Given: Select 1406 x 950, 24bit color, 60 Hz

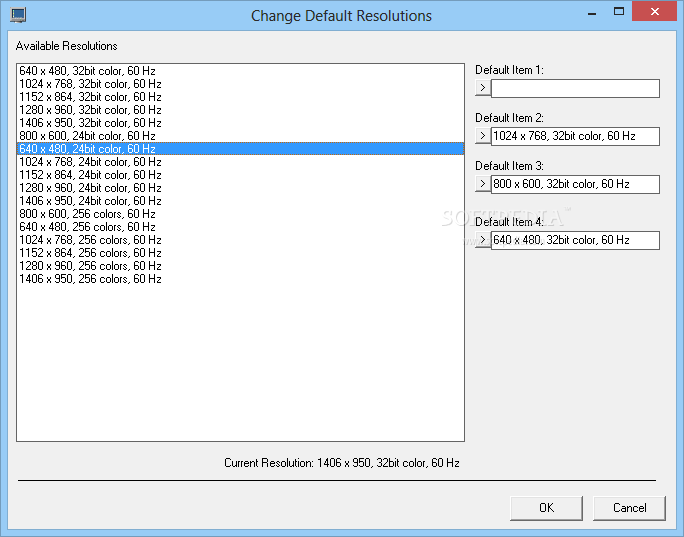Looking at the screenshot, I should click(240, 201).
